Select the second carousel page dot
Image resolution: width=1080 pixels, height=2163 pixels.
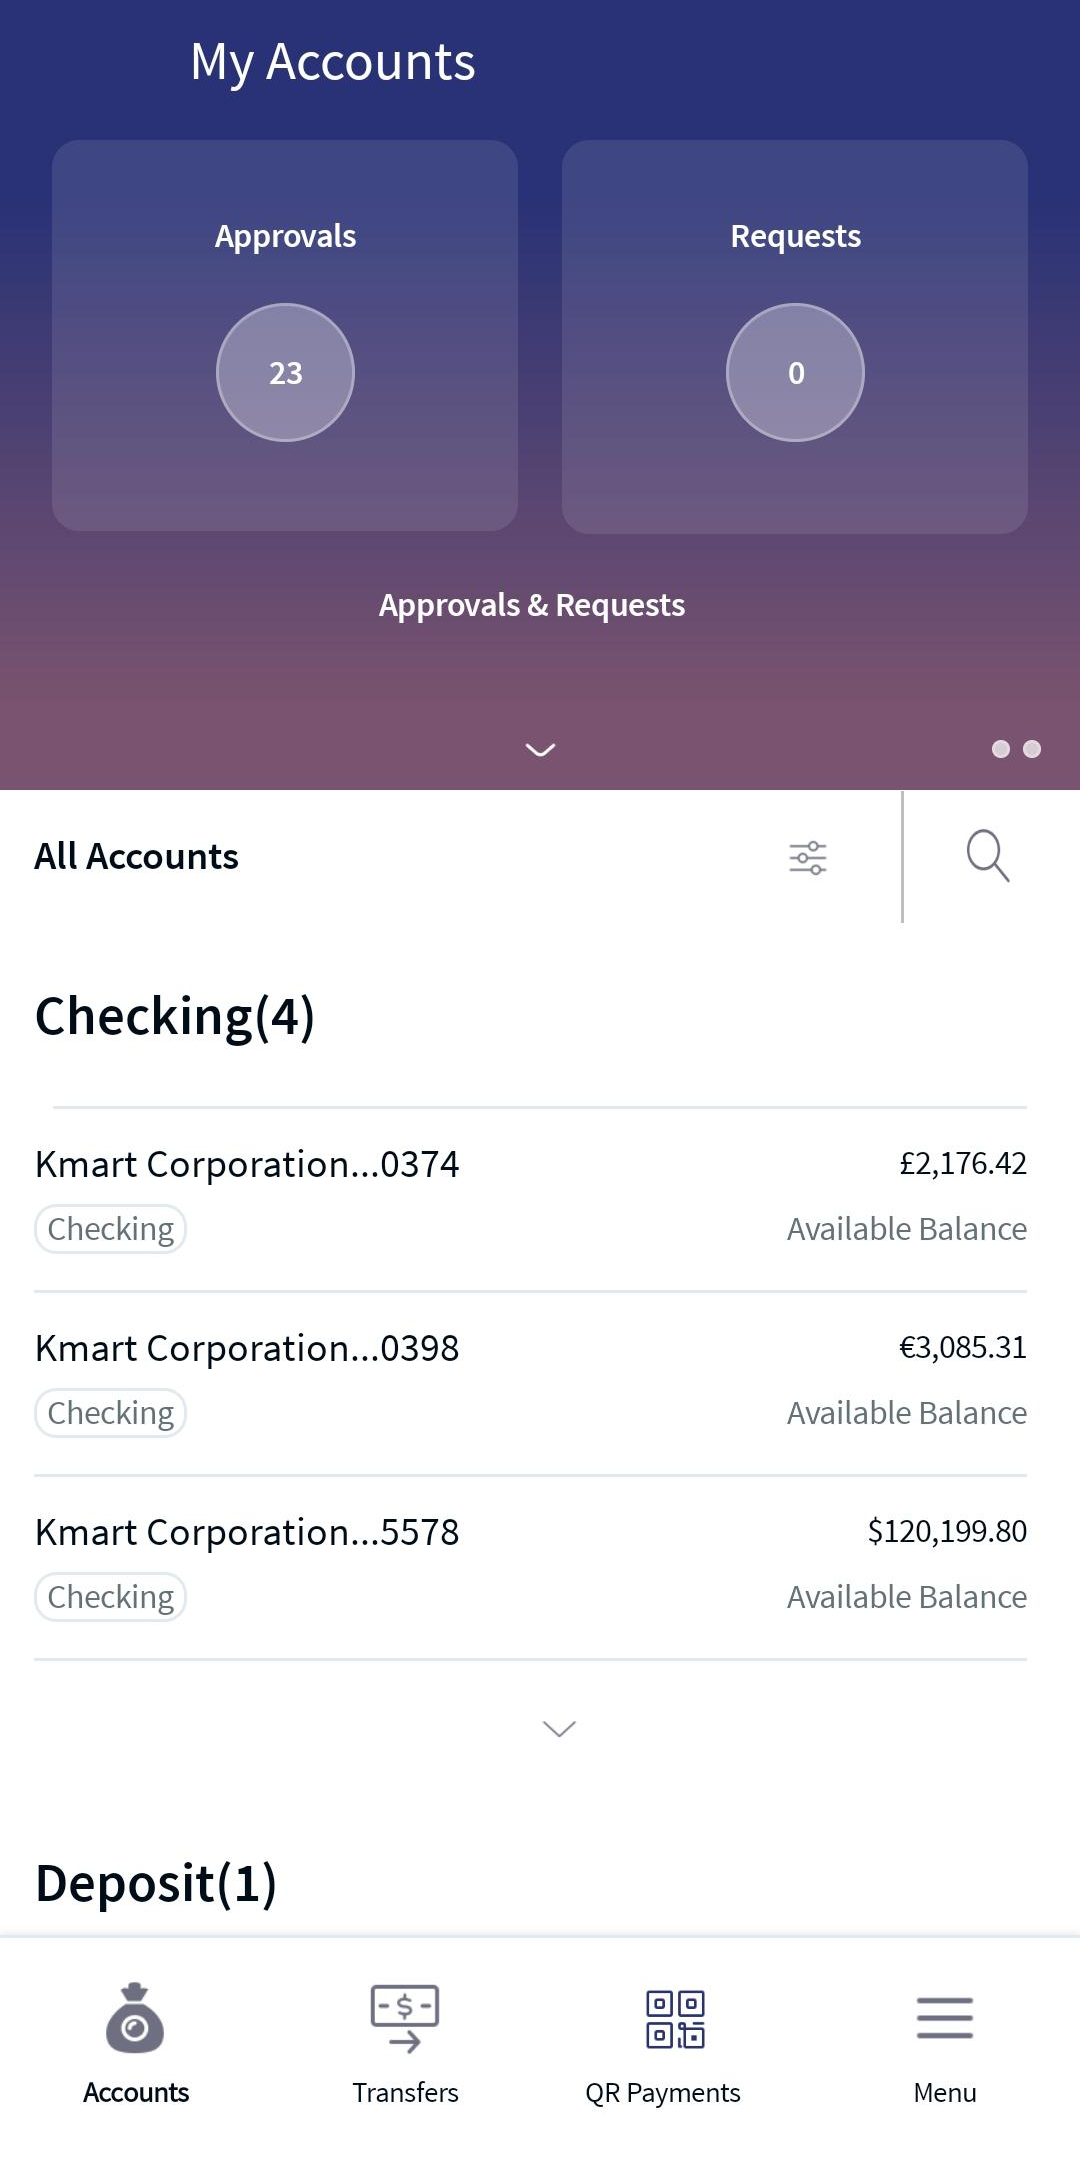1033,749
